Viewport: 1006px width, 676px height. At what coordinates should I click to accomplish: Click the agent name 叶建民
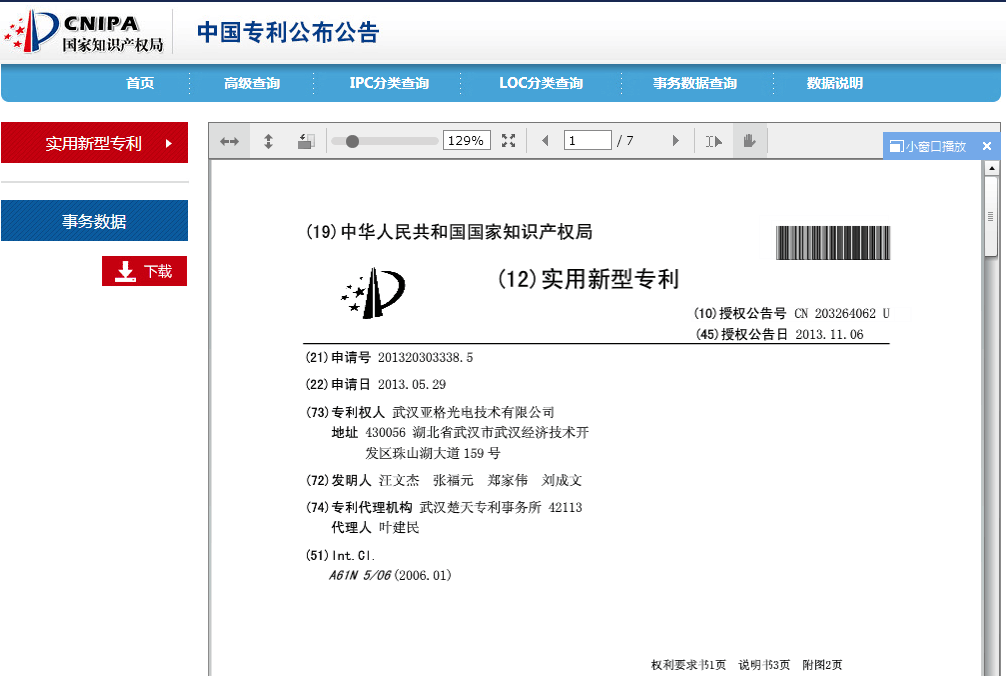(x=398, y=527)
